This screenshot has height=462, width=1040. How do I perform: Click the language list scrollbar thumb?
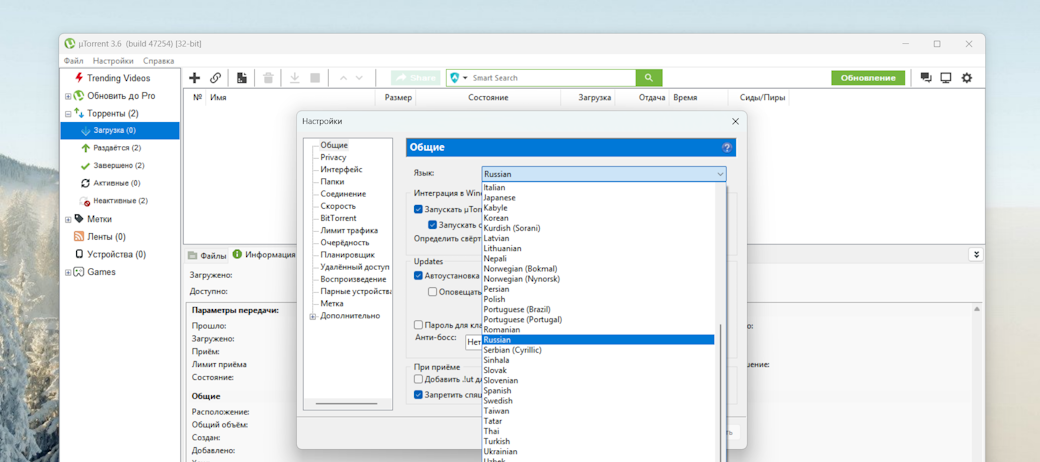720,391
